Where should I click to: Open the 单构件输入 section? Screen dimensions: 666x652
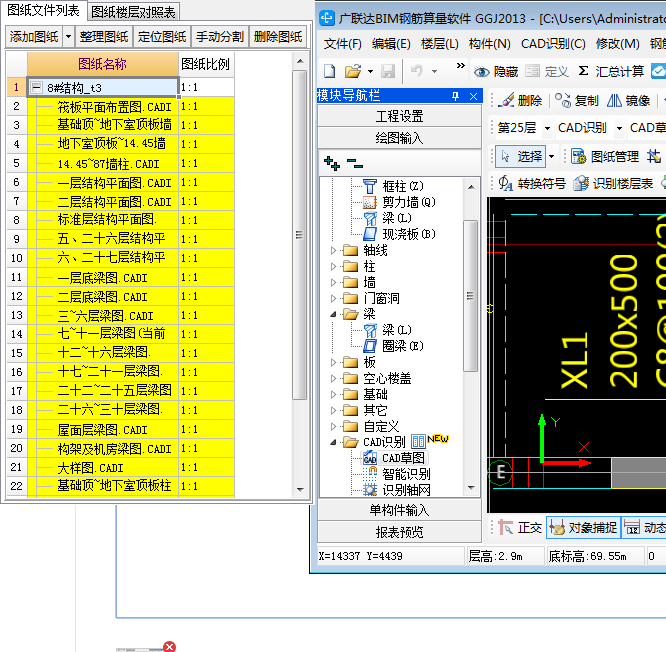pyautogui.click(x=399, y=510)
